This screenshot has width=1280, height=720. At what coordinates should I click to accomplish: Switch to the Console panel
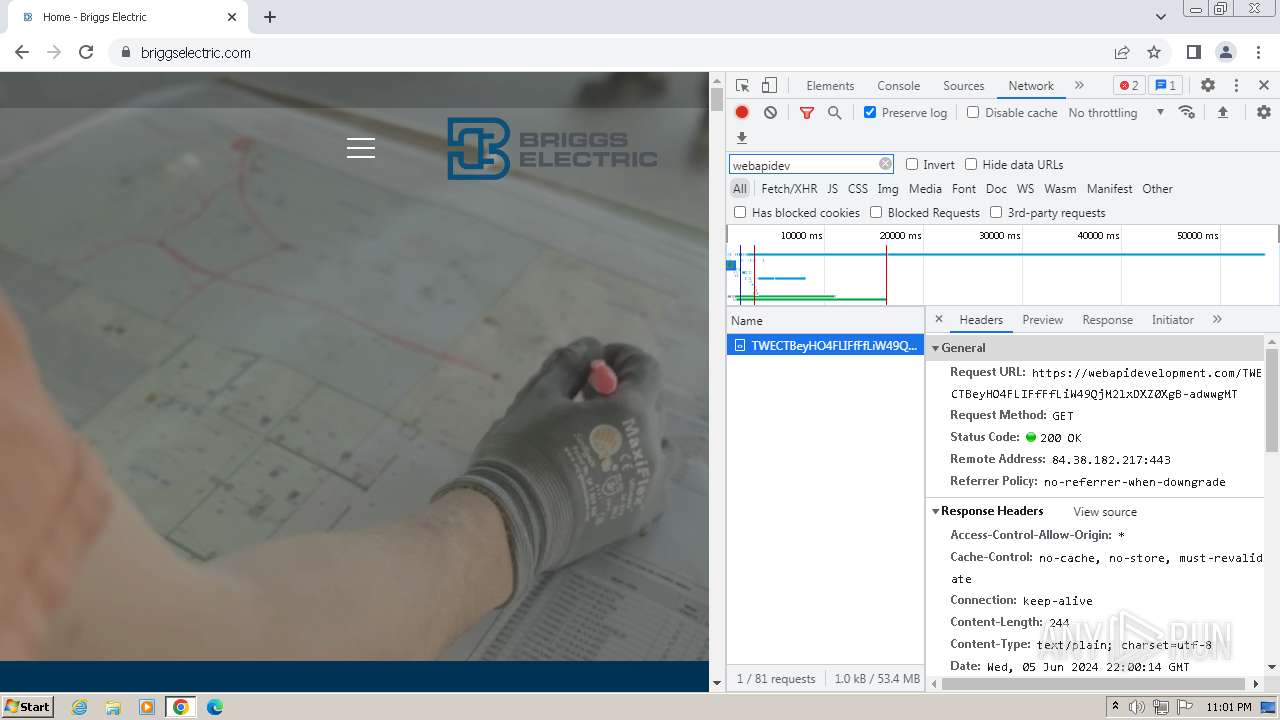(898, 86)
